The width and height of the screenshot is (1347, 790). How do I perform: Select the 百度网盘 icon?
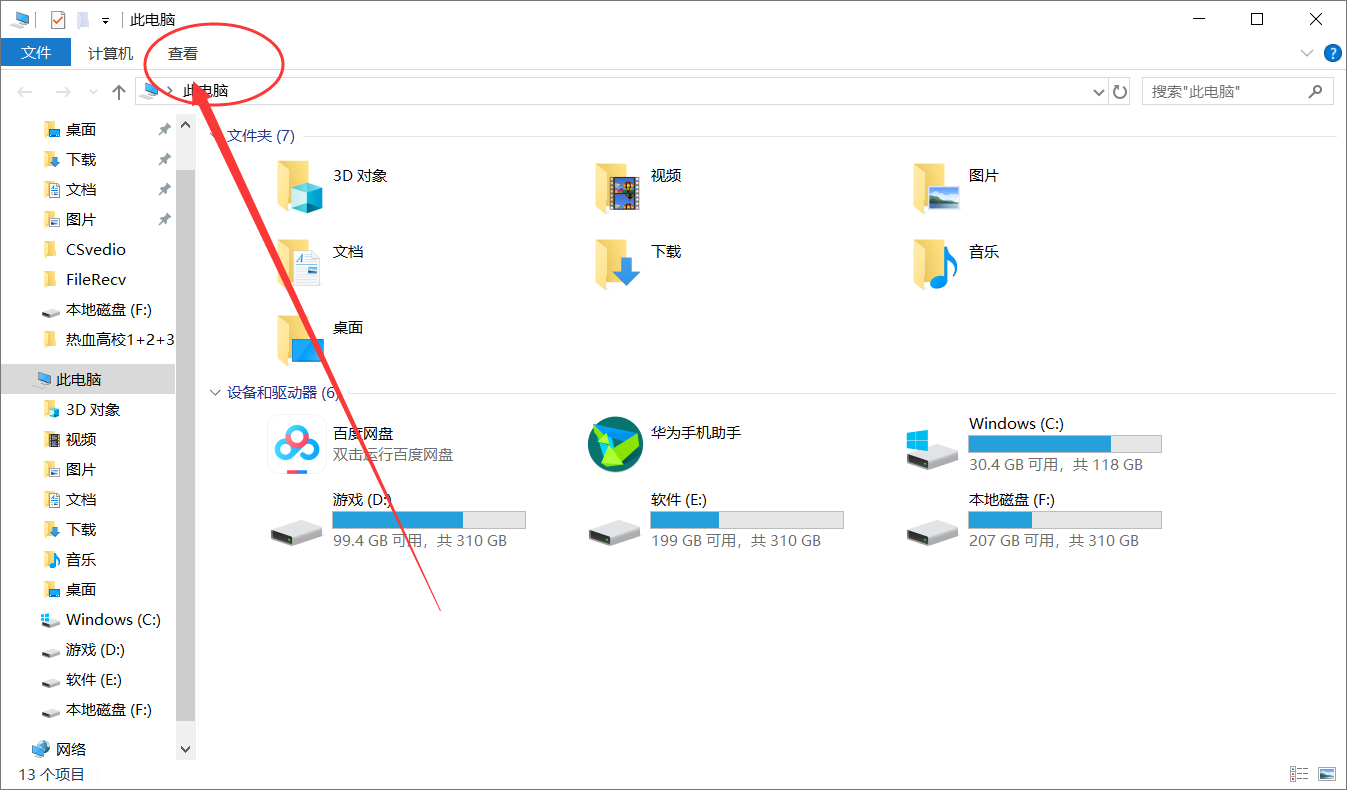pyautogui.click(x=295, y=444)
